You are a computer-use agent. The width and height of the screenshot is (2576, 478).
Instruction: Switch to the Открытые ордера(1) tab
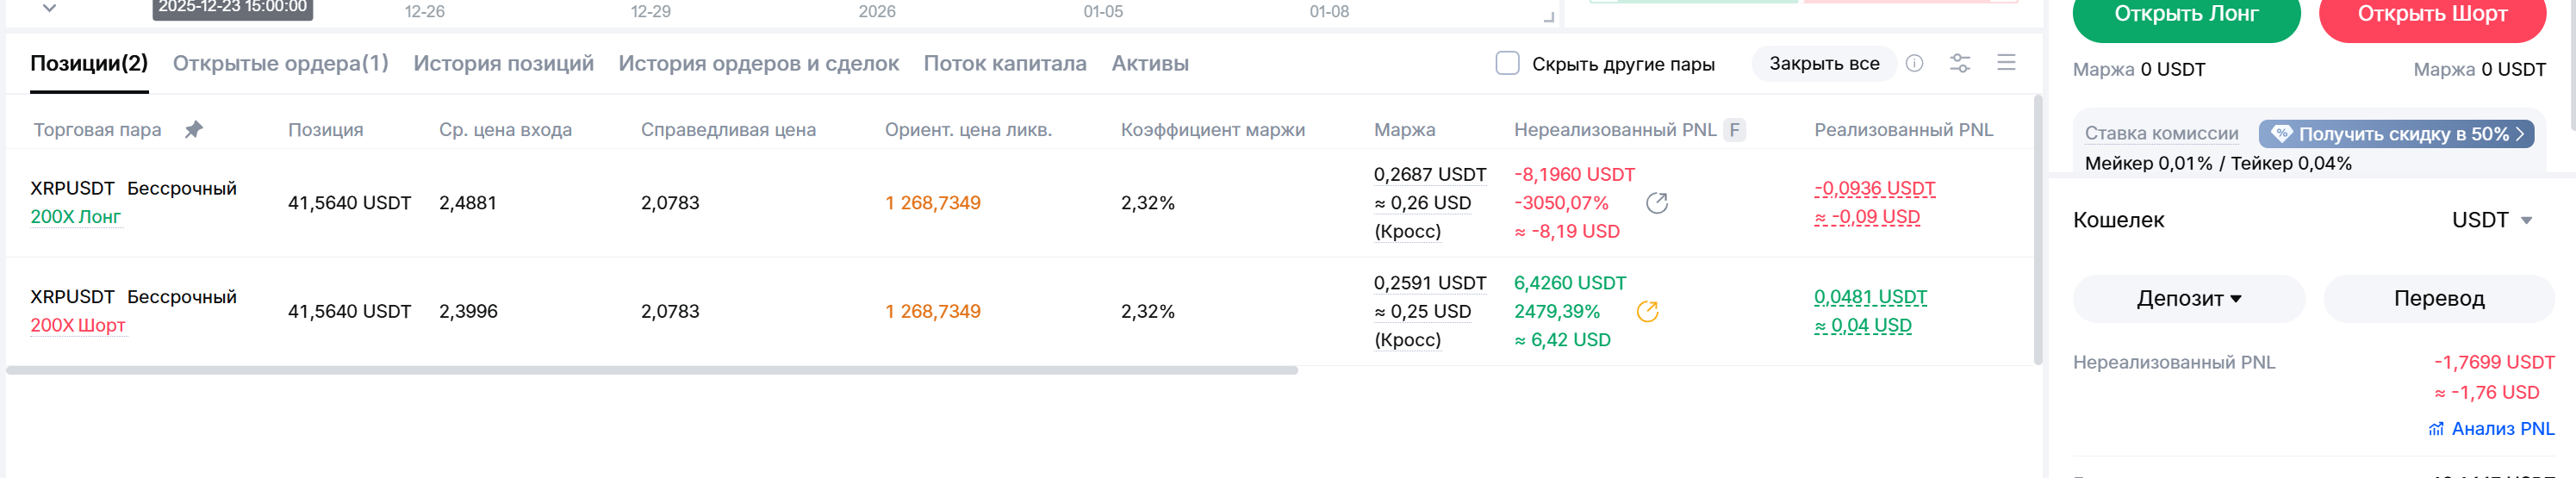[x=280, y=63]
